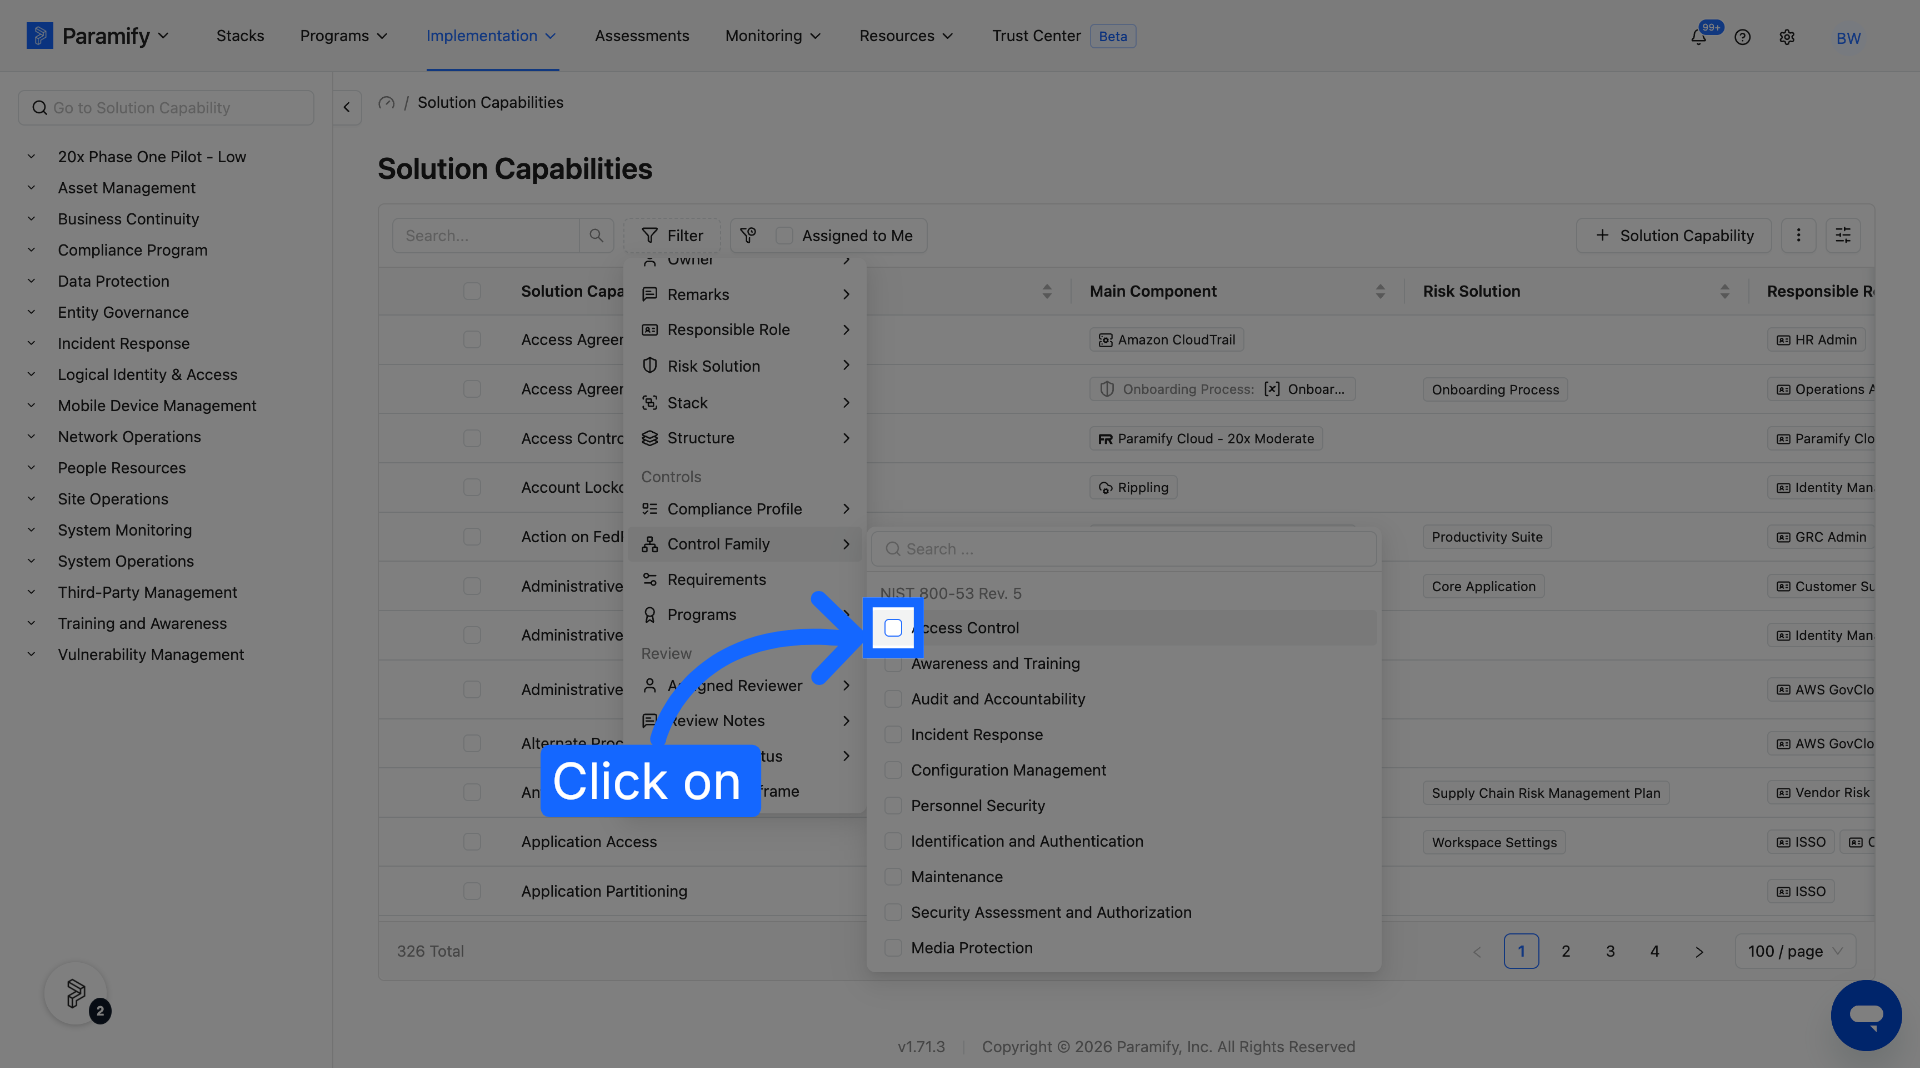1920x1068 pixels.
Task: Click the HR Admin role tag
Action: click(x=1816, y=340)
